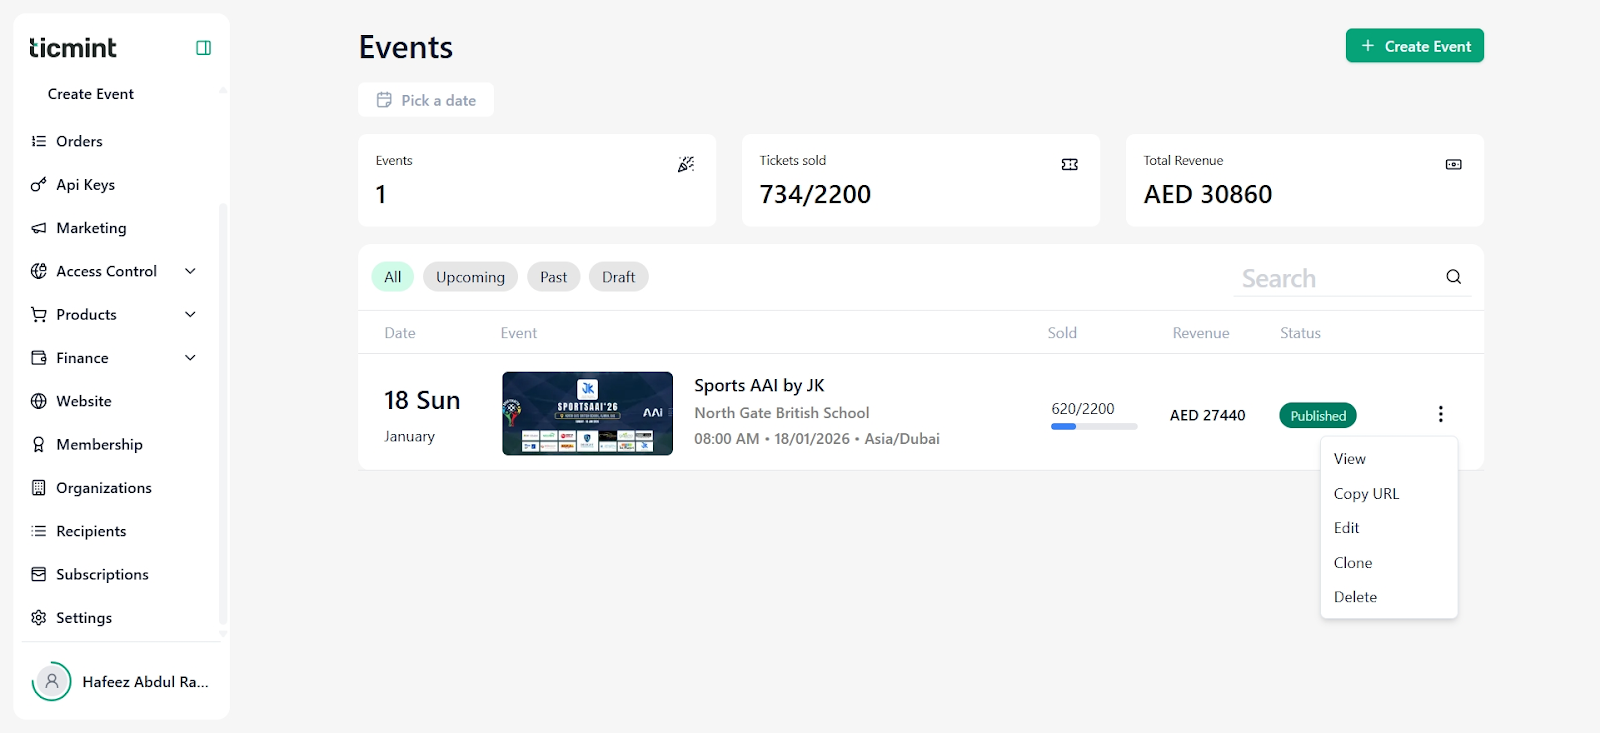Image resolution: width=1600 pixels, height=733 pixels.
Task: Choose View from the context menu
Action: pyautogui.click(x=1389, y=459)
